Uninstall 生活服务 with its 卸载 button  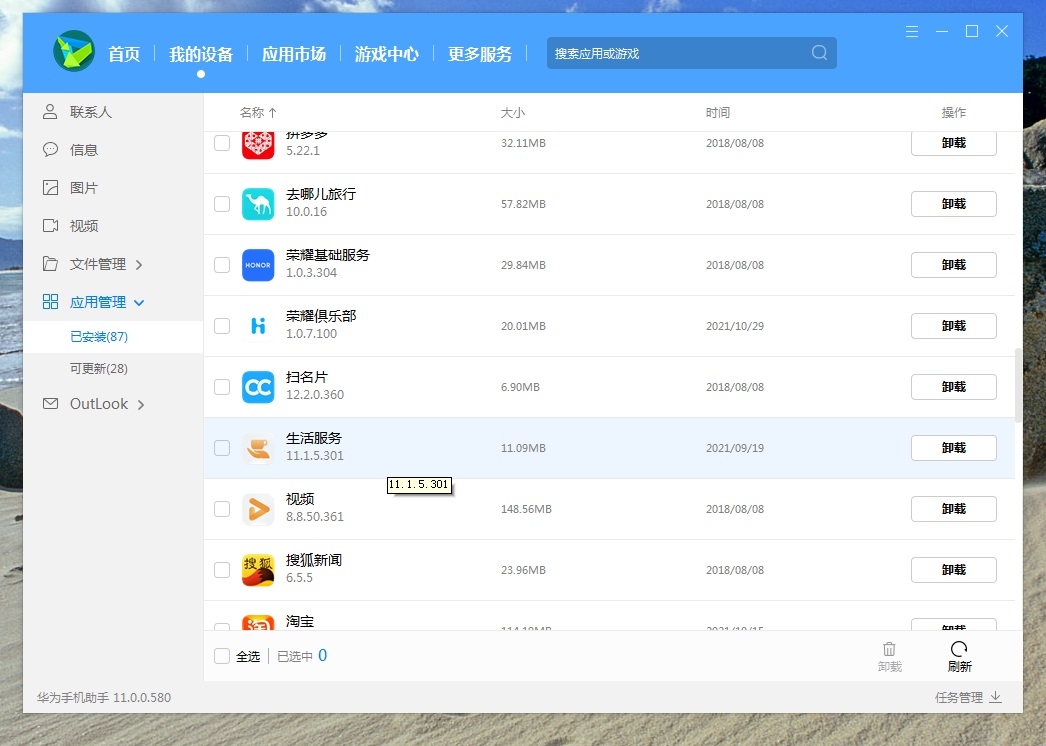click(x=953, y=448)
